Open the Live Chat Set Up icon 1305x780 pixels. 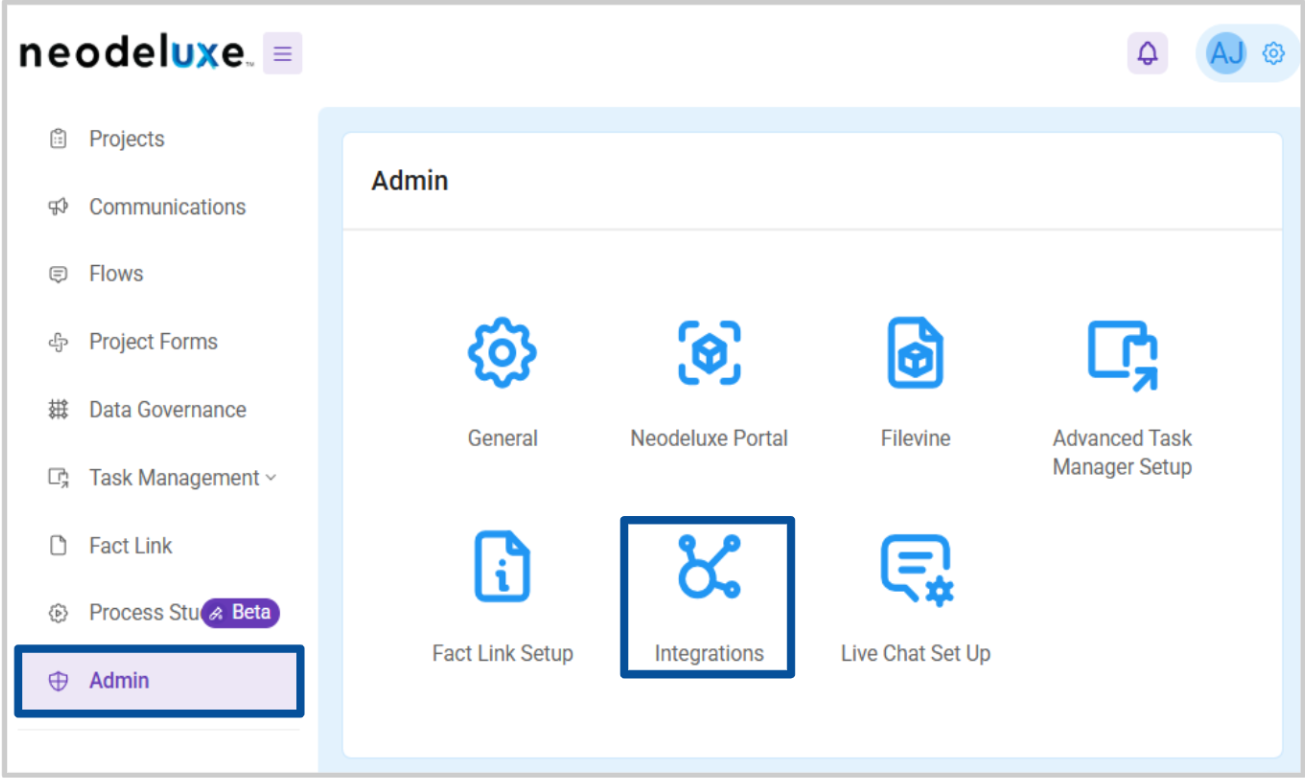point(916,569)
